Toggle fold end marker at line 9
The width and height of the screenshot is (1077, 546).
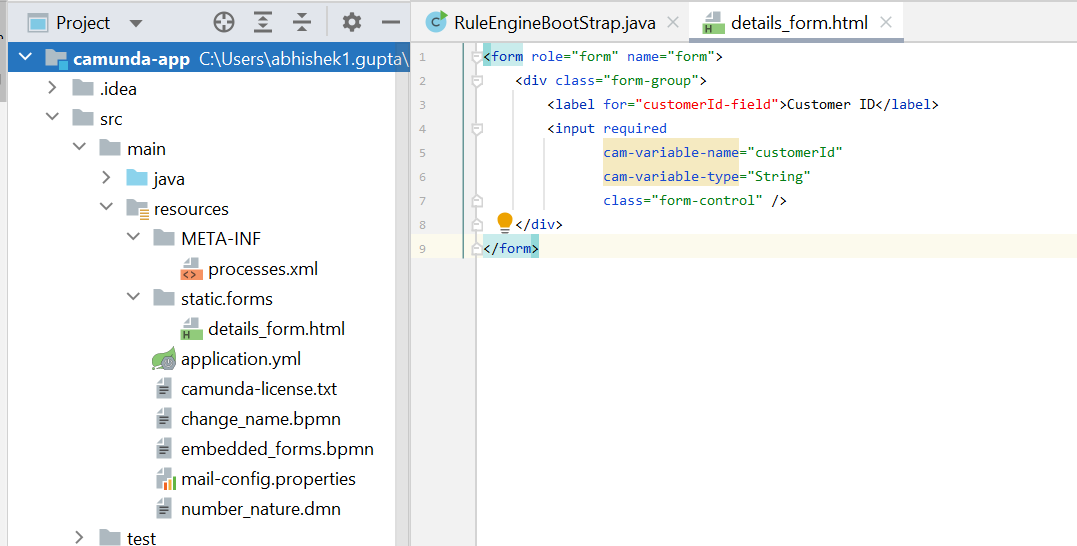click(477, 249)
